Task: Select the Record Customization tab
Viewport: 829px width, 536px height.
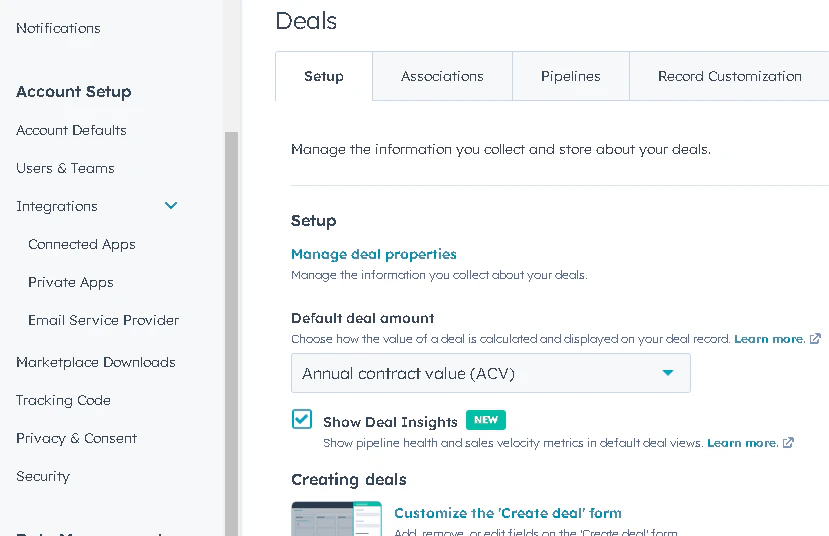Action: coord(730,76)
